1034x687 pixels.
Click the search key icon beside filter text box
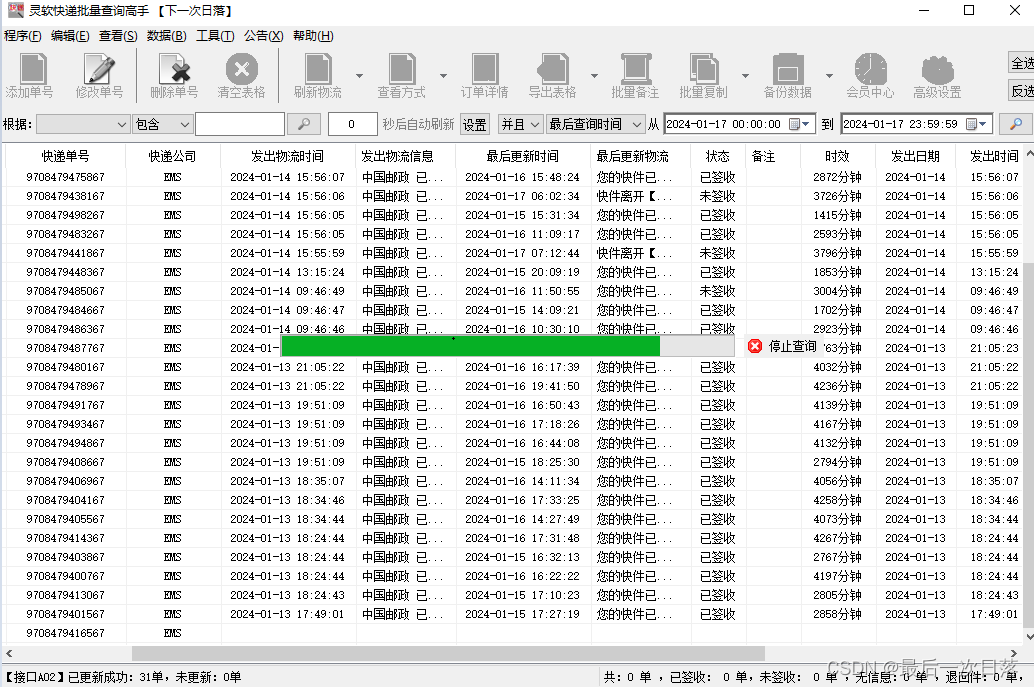(304, 124)
